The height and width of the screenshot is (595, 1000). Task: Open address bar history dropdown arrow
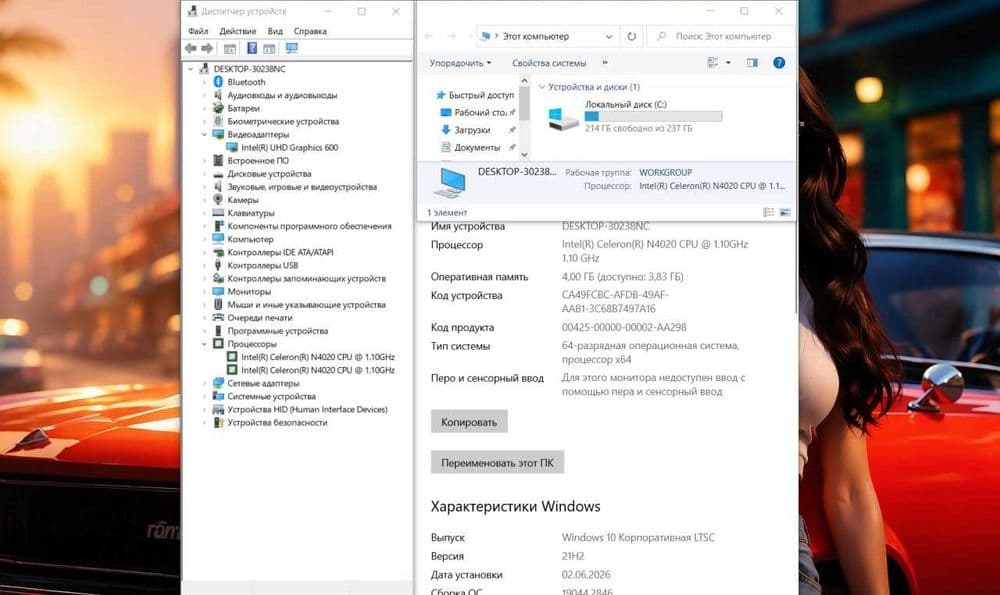pos(609,36)
